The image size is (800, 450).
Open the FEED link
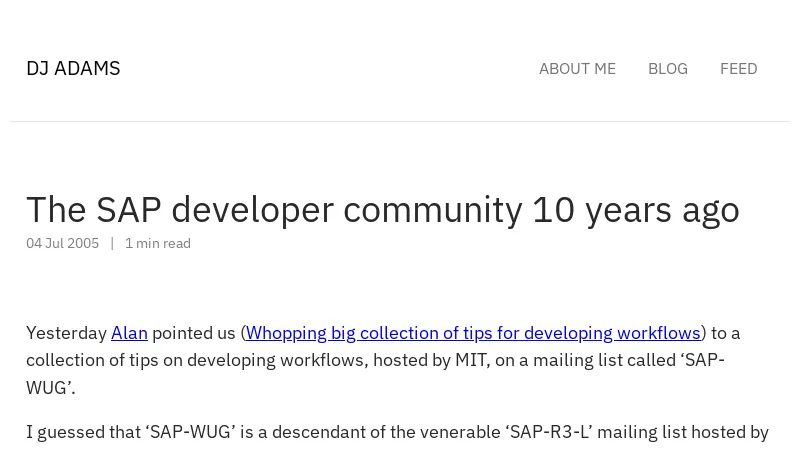point(738,69)
